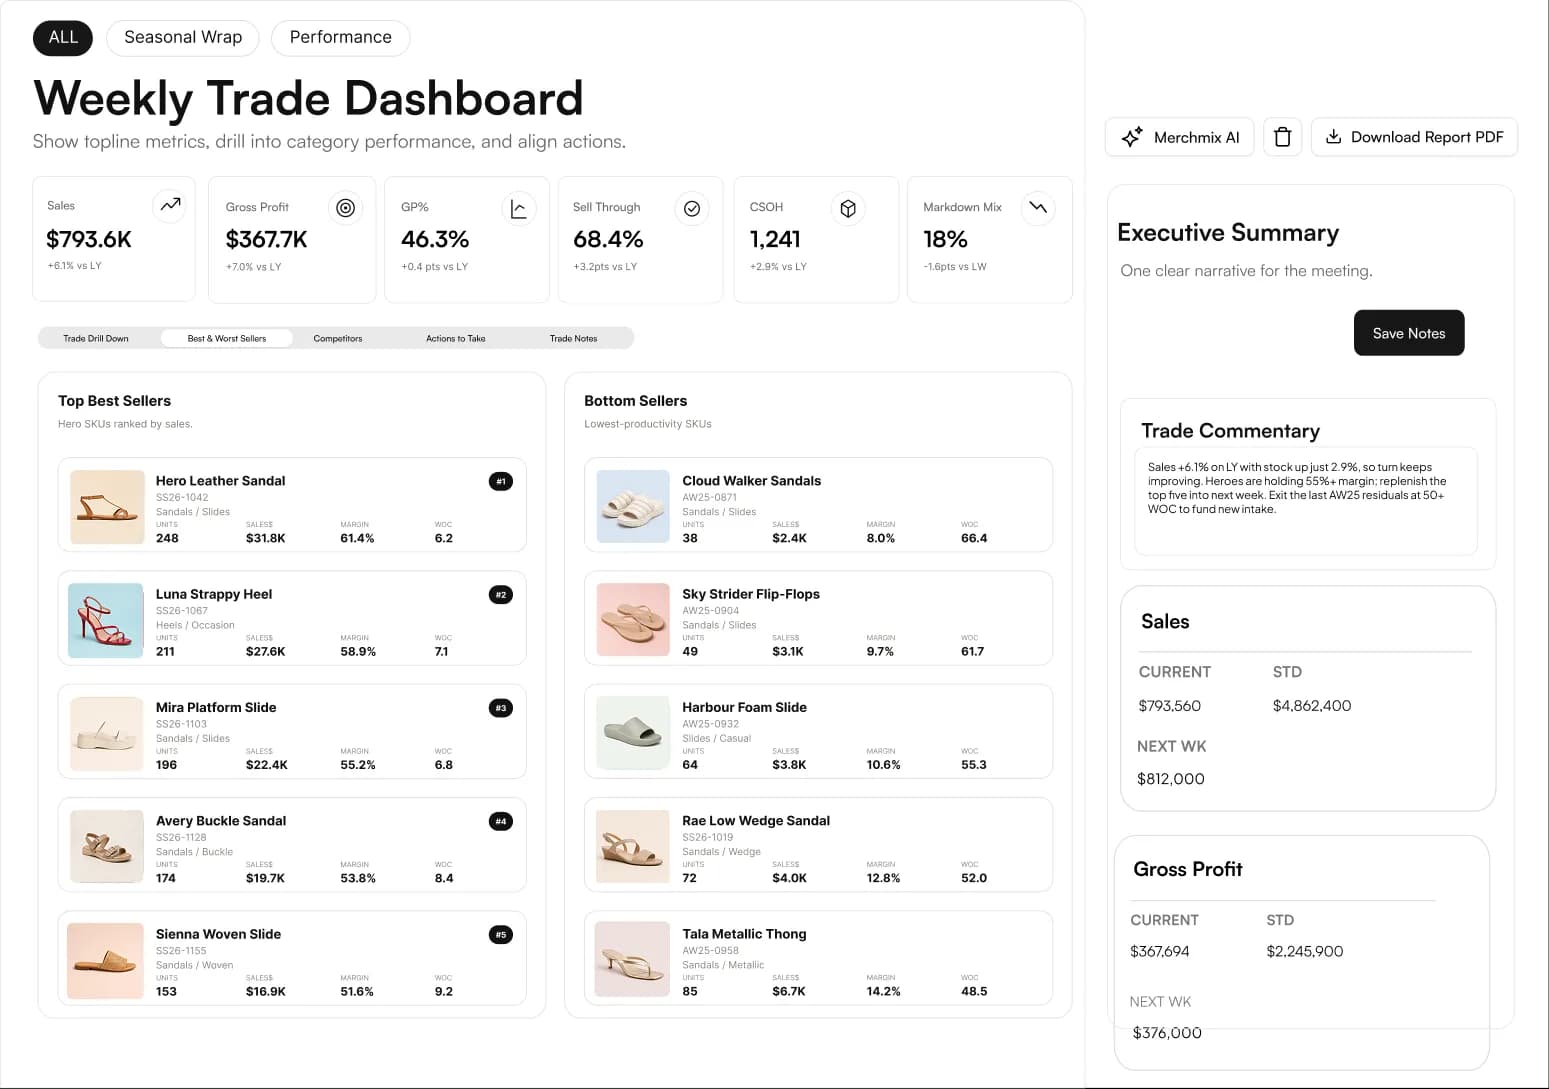
Task: Click Hero Leather Sandal margin 61.4%
Action: (x=357, y=538)
